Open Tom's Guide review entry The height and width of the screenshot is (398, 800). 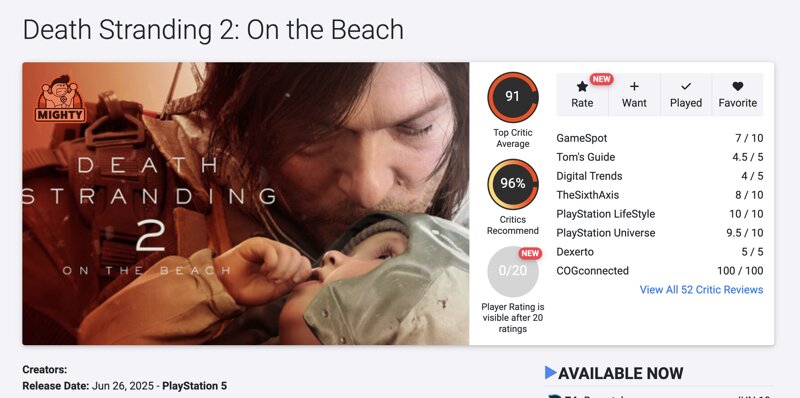(660, 157)
